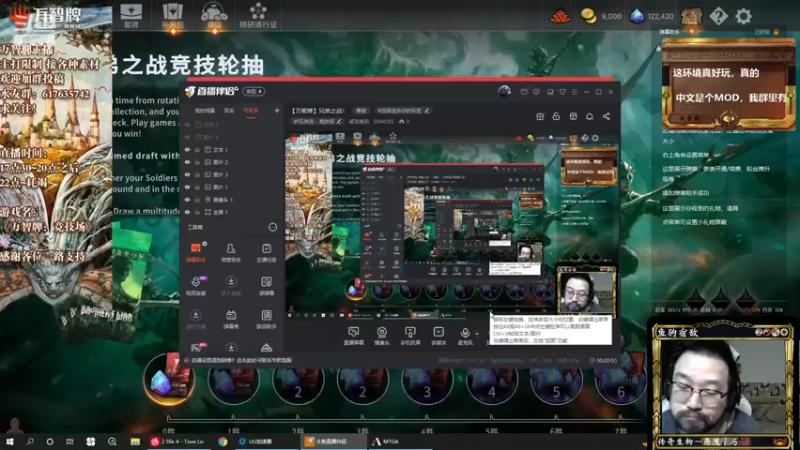Click the gift box icon with red dot

(x=540, y=117)
